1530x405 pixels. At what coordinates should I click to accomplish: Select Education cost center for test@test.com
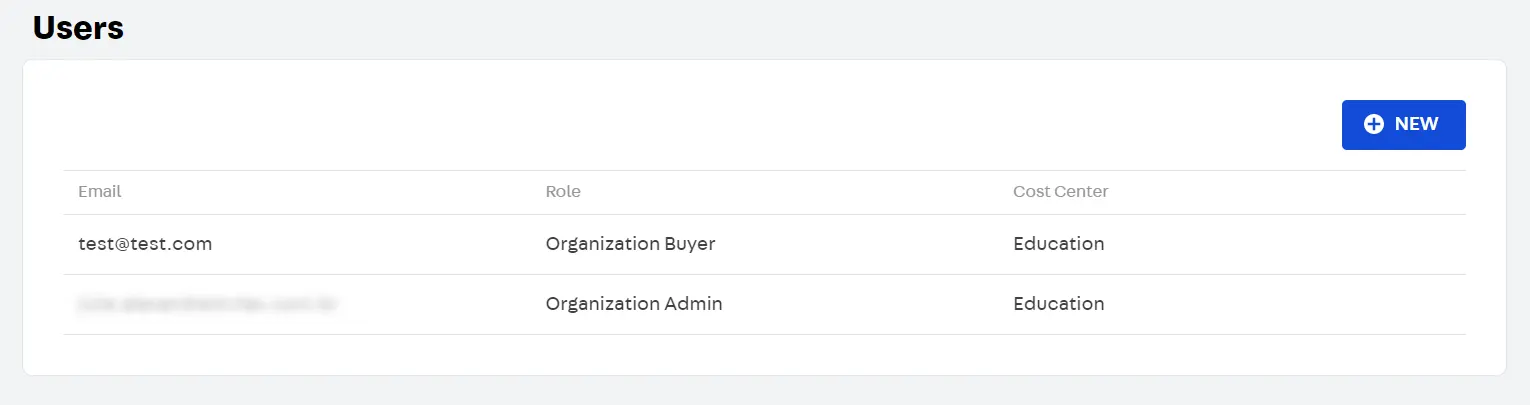pyautogui.click(x=1058, y=244)
